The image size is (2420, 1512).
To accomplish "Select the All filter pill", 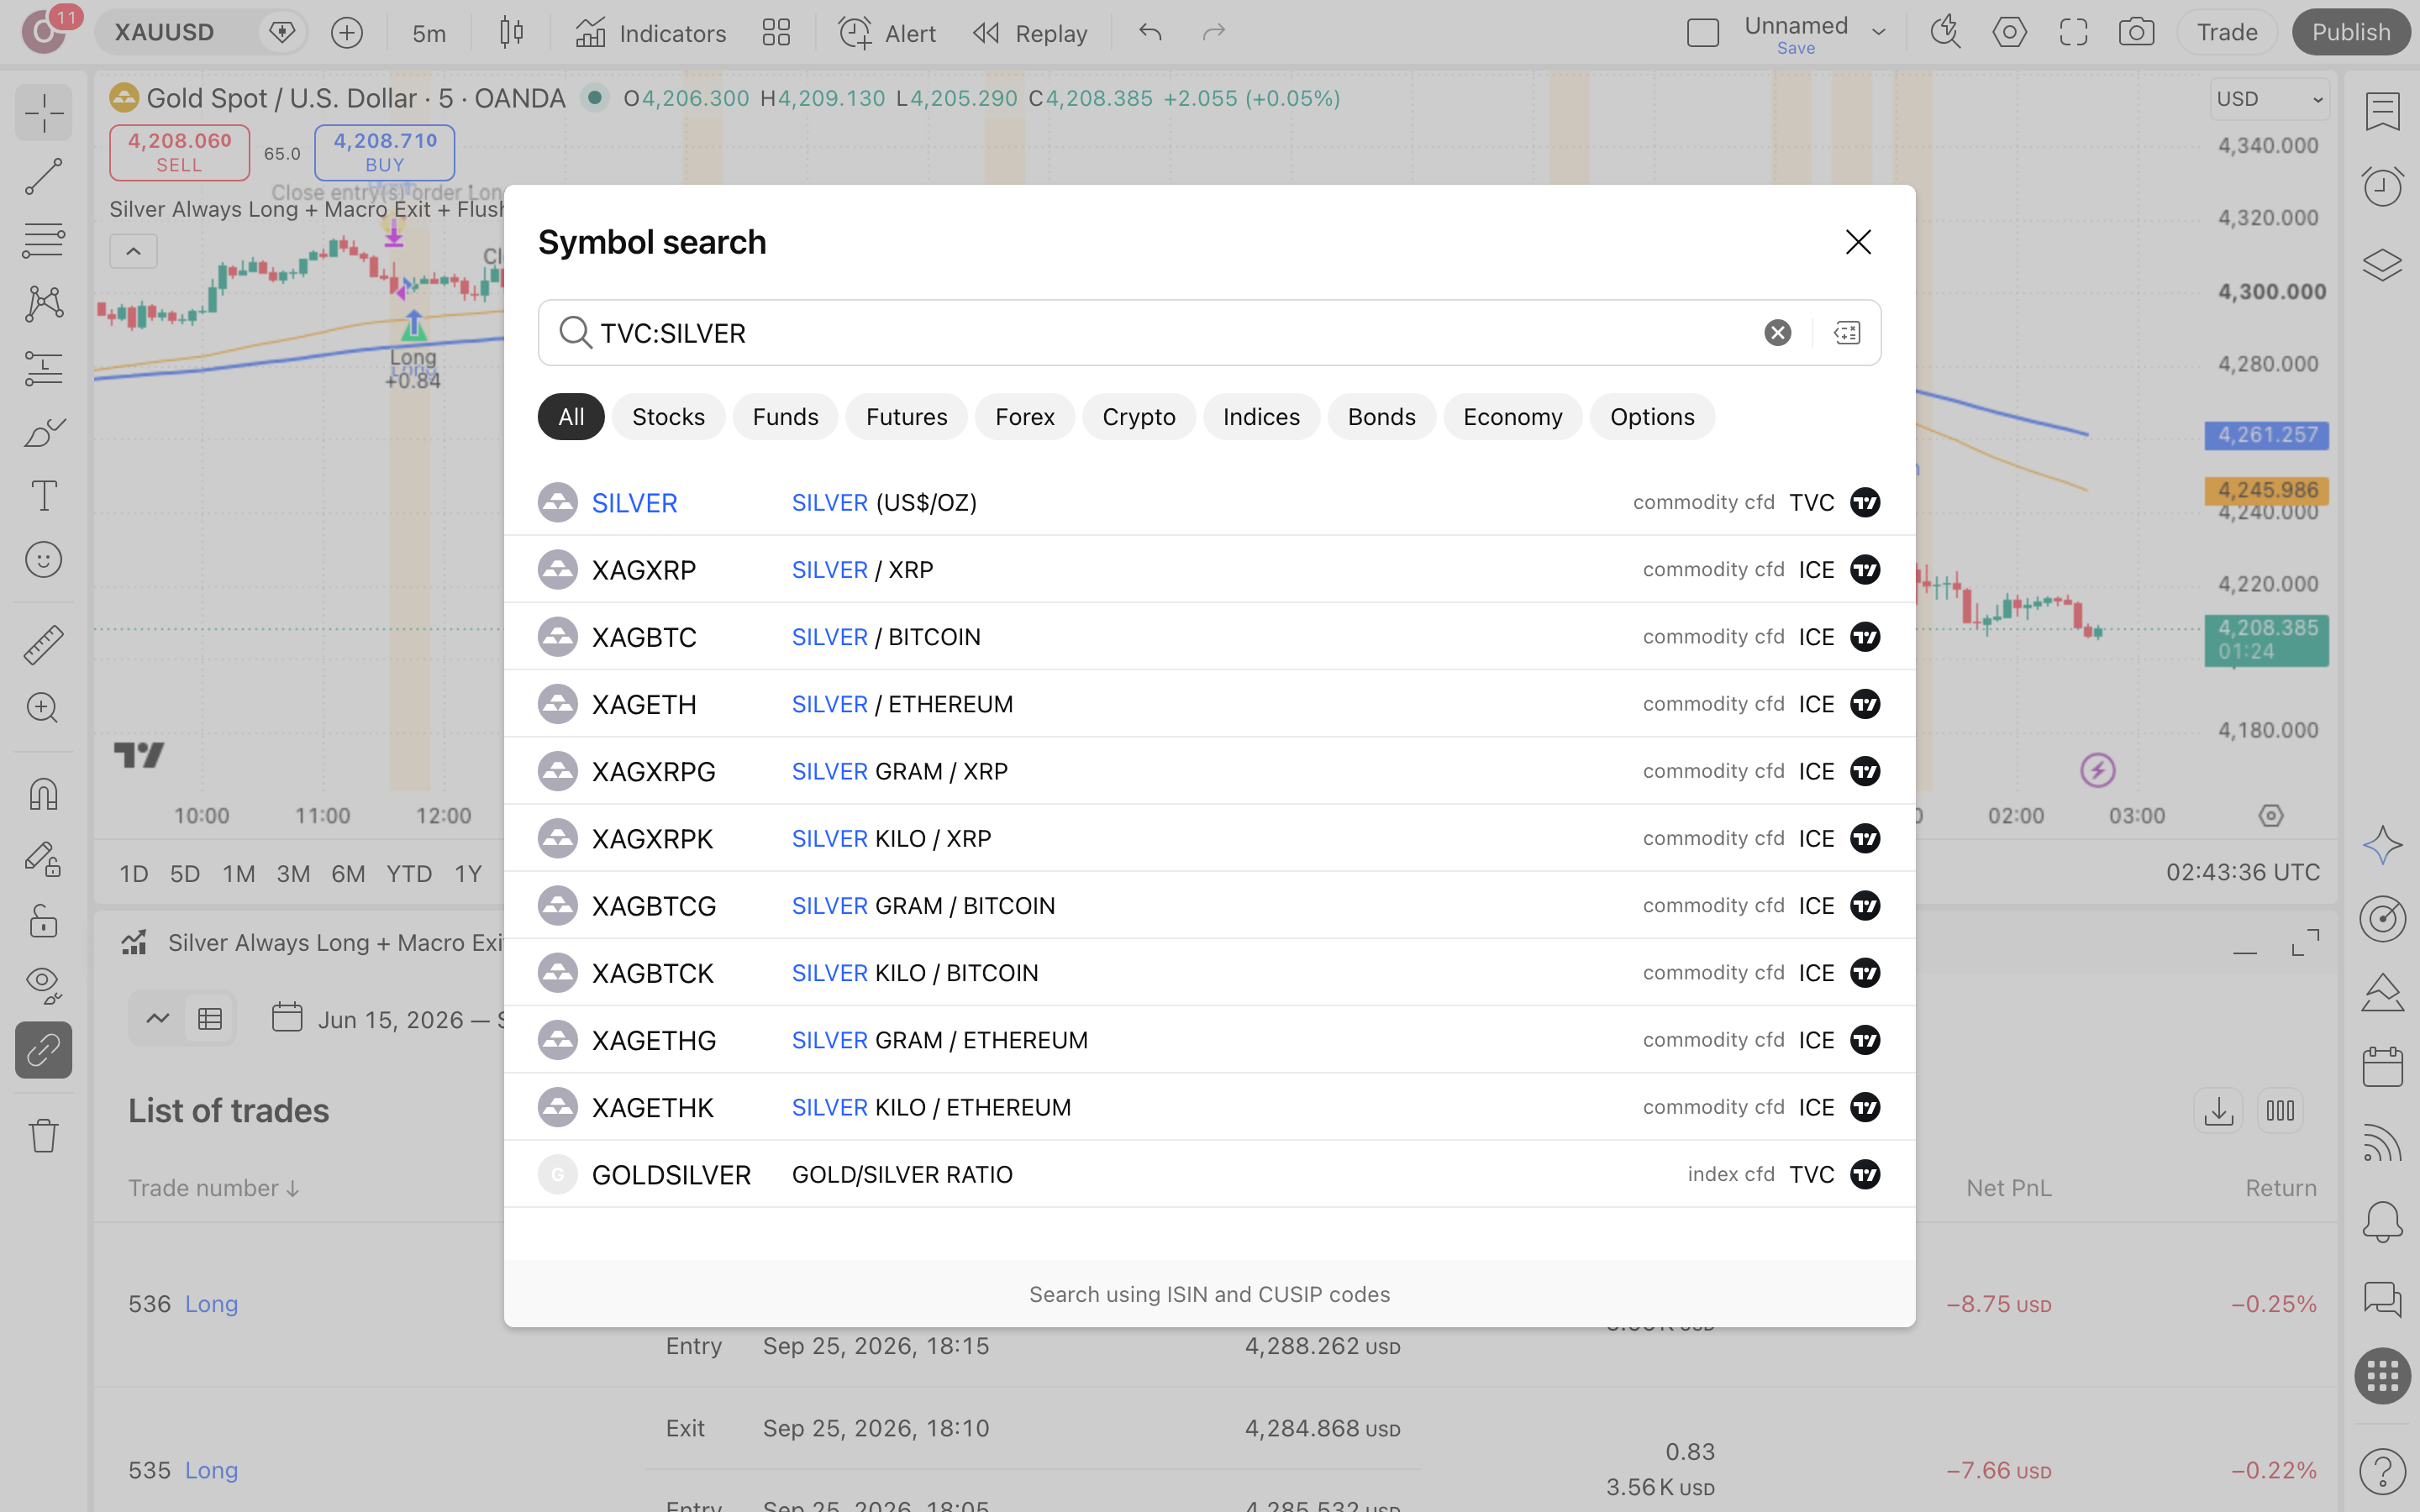I will pos(571,417).
